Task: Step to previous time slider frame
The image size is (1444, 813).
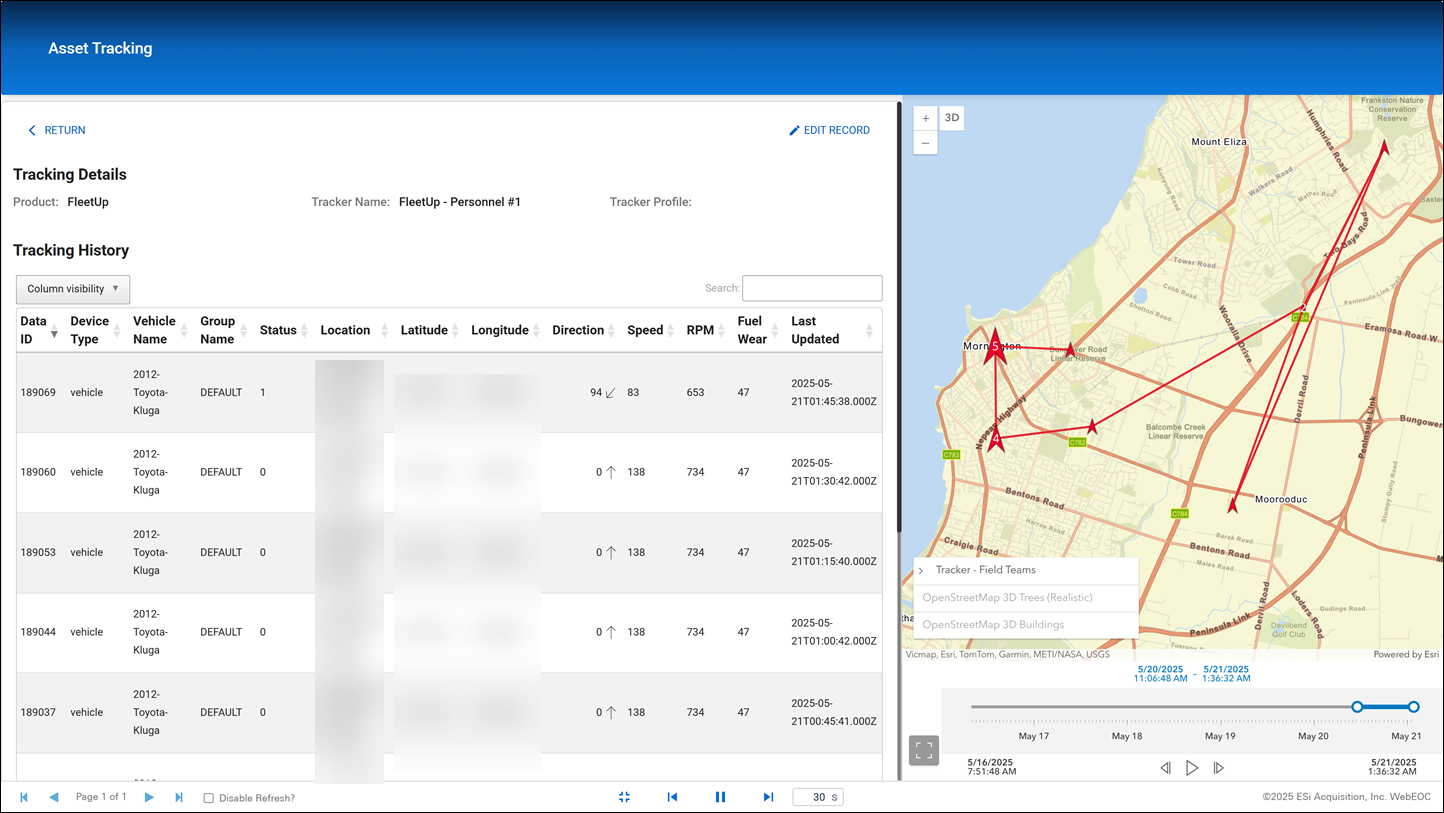Action: (1165, 768)
